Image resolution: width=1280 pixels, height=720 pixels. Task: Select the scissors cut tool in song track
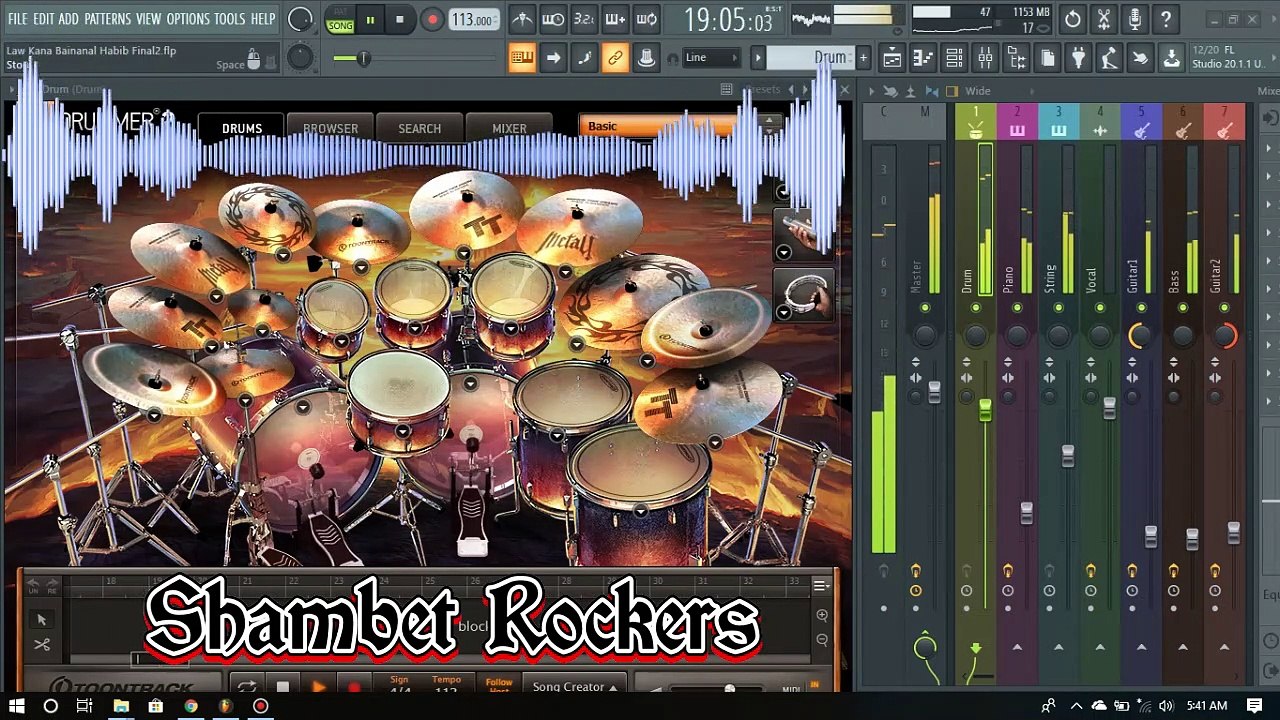click(42, 645)
